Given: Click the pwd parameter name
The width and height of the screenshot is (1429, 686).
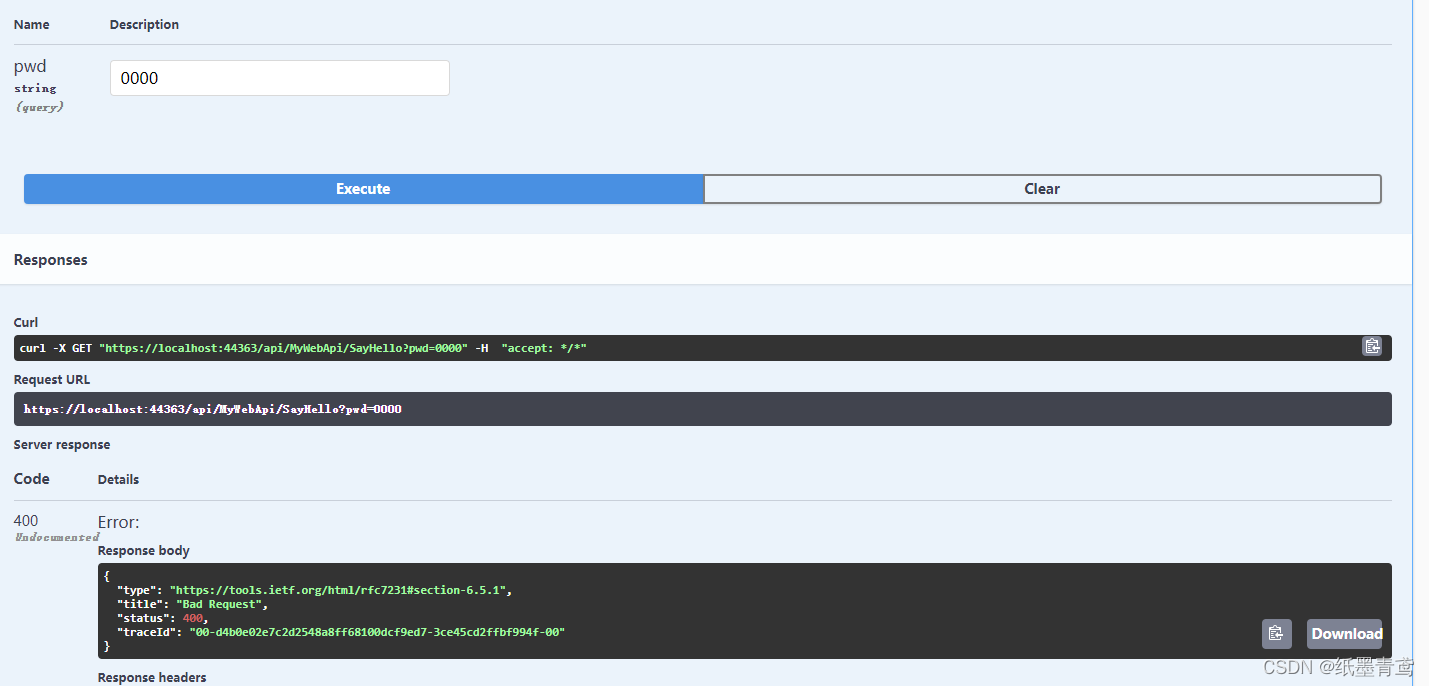Looking at the screenshot, I should [30, 67].
